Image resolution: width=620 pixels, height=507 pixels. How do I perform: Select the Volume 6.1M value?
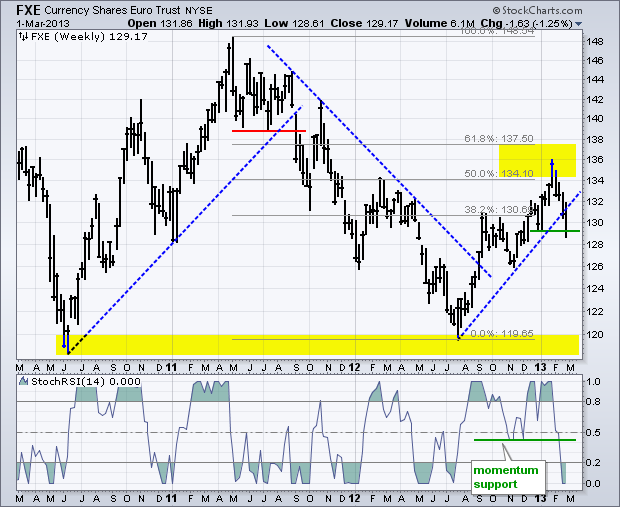439,23
